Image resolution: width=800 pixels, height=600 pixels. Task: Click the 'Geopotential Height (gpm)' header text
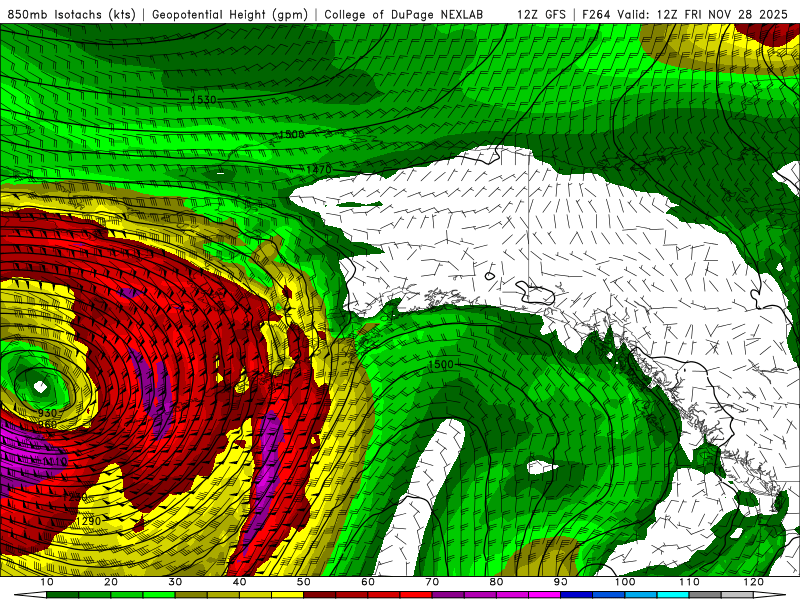coord(230,14)
